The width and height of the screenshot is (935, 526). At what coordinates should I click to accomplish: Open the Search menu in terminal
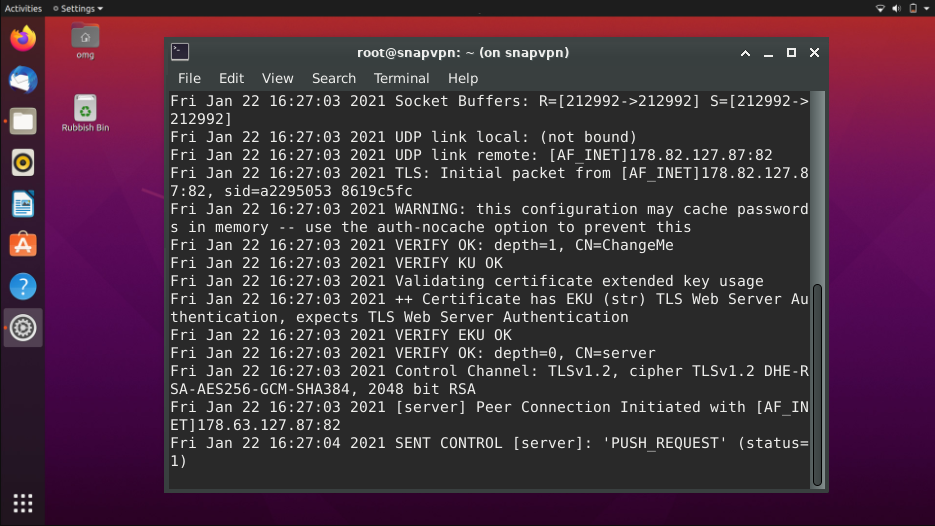point(333,79)
